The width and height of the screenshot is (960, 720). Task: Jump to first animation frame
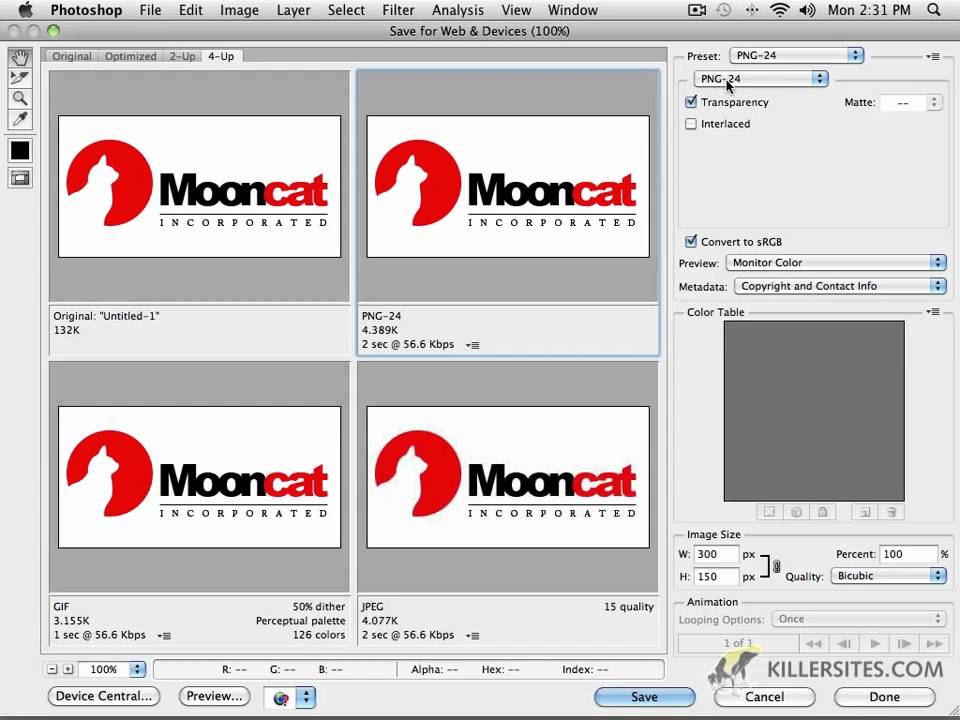814,643
